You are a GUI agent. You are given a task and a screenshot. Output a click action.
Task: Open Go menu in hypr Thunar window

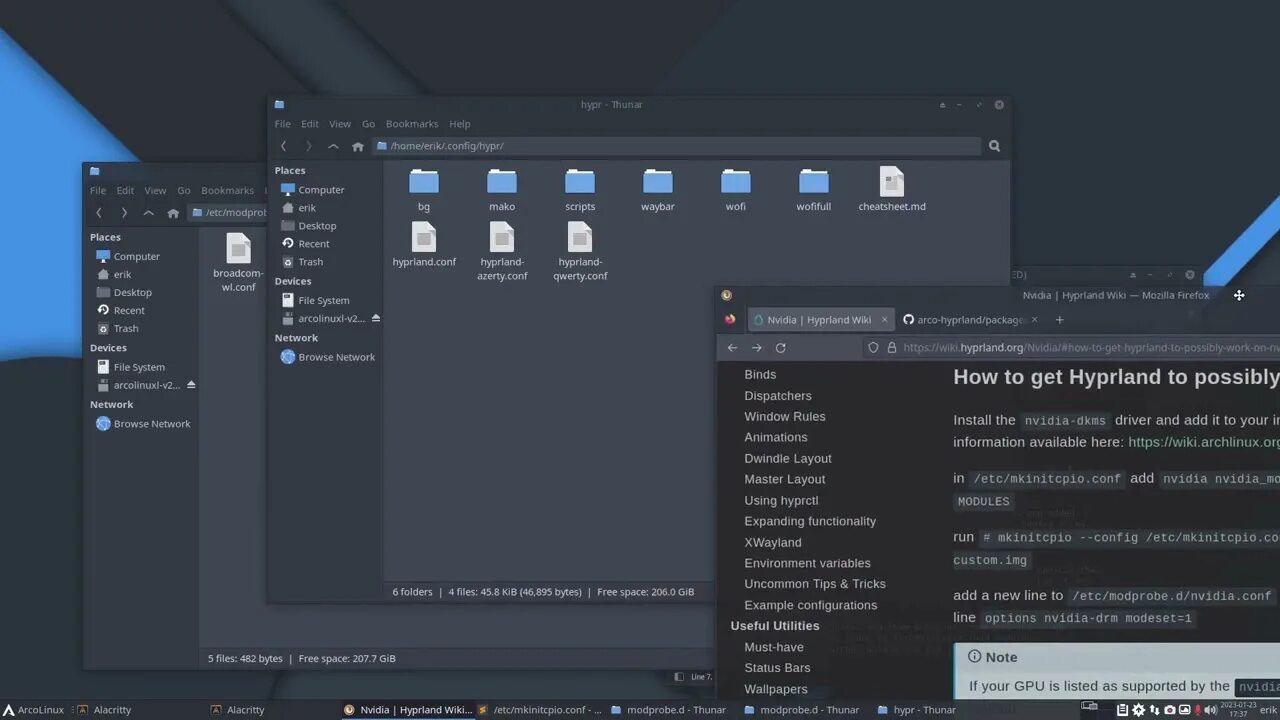tap(368, 124)
